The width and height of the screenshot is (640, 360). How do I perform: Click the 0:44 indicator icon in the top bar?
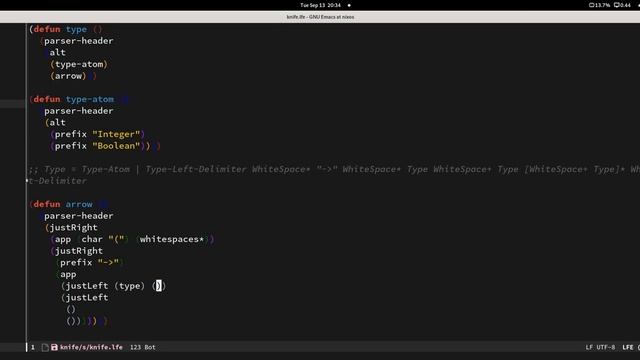point(616,5)
